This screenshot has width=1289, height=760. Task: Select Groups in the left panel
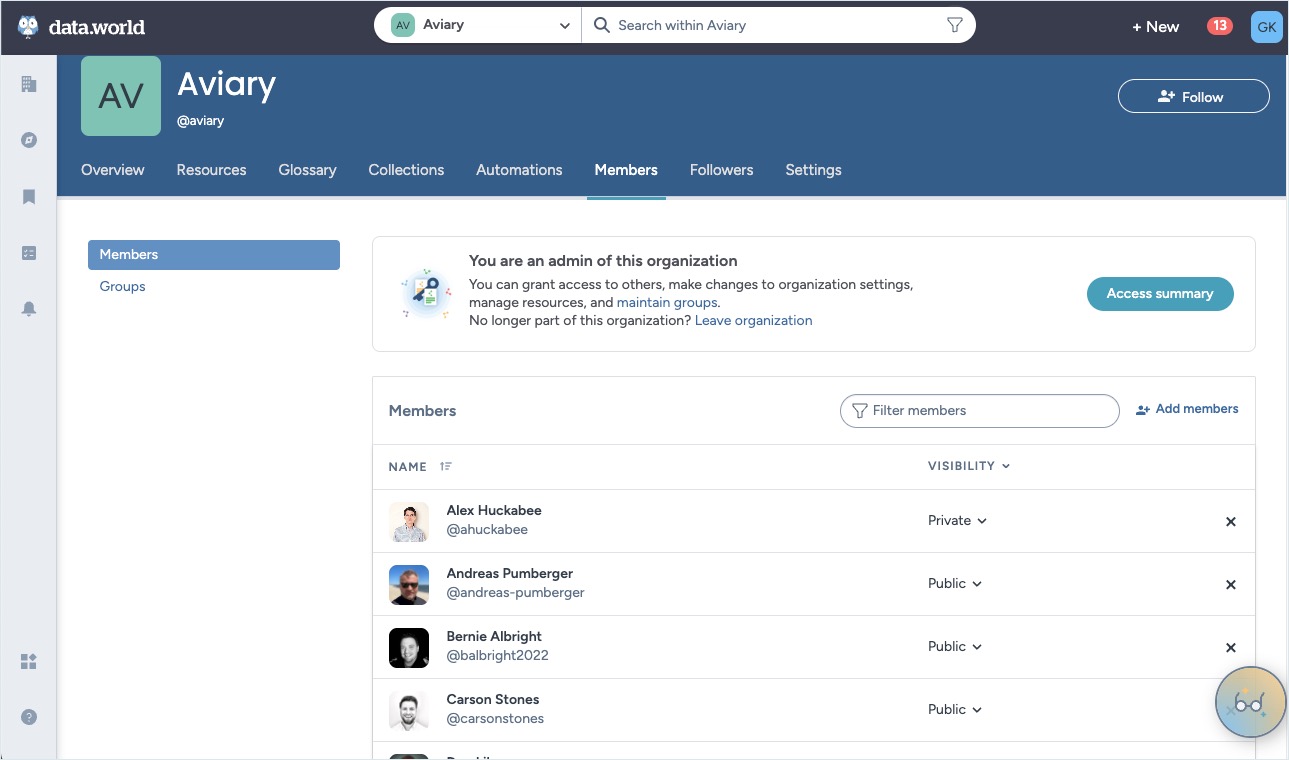pyautogui.click(x=122, y=286)
